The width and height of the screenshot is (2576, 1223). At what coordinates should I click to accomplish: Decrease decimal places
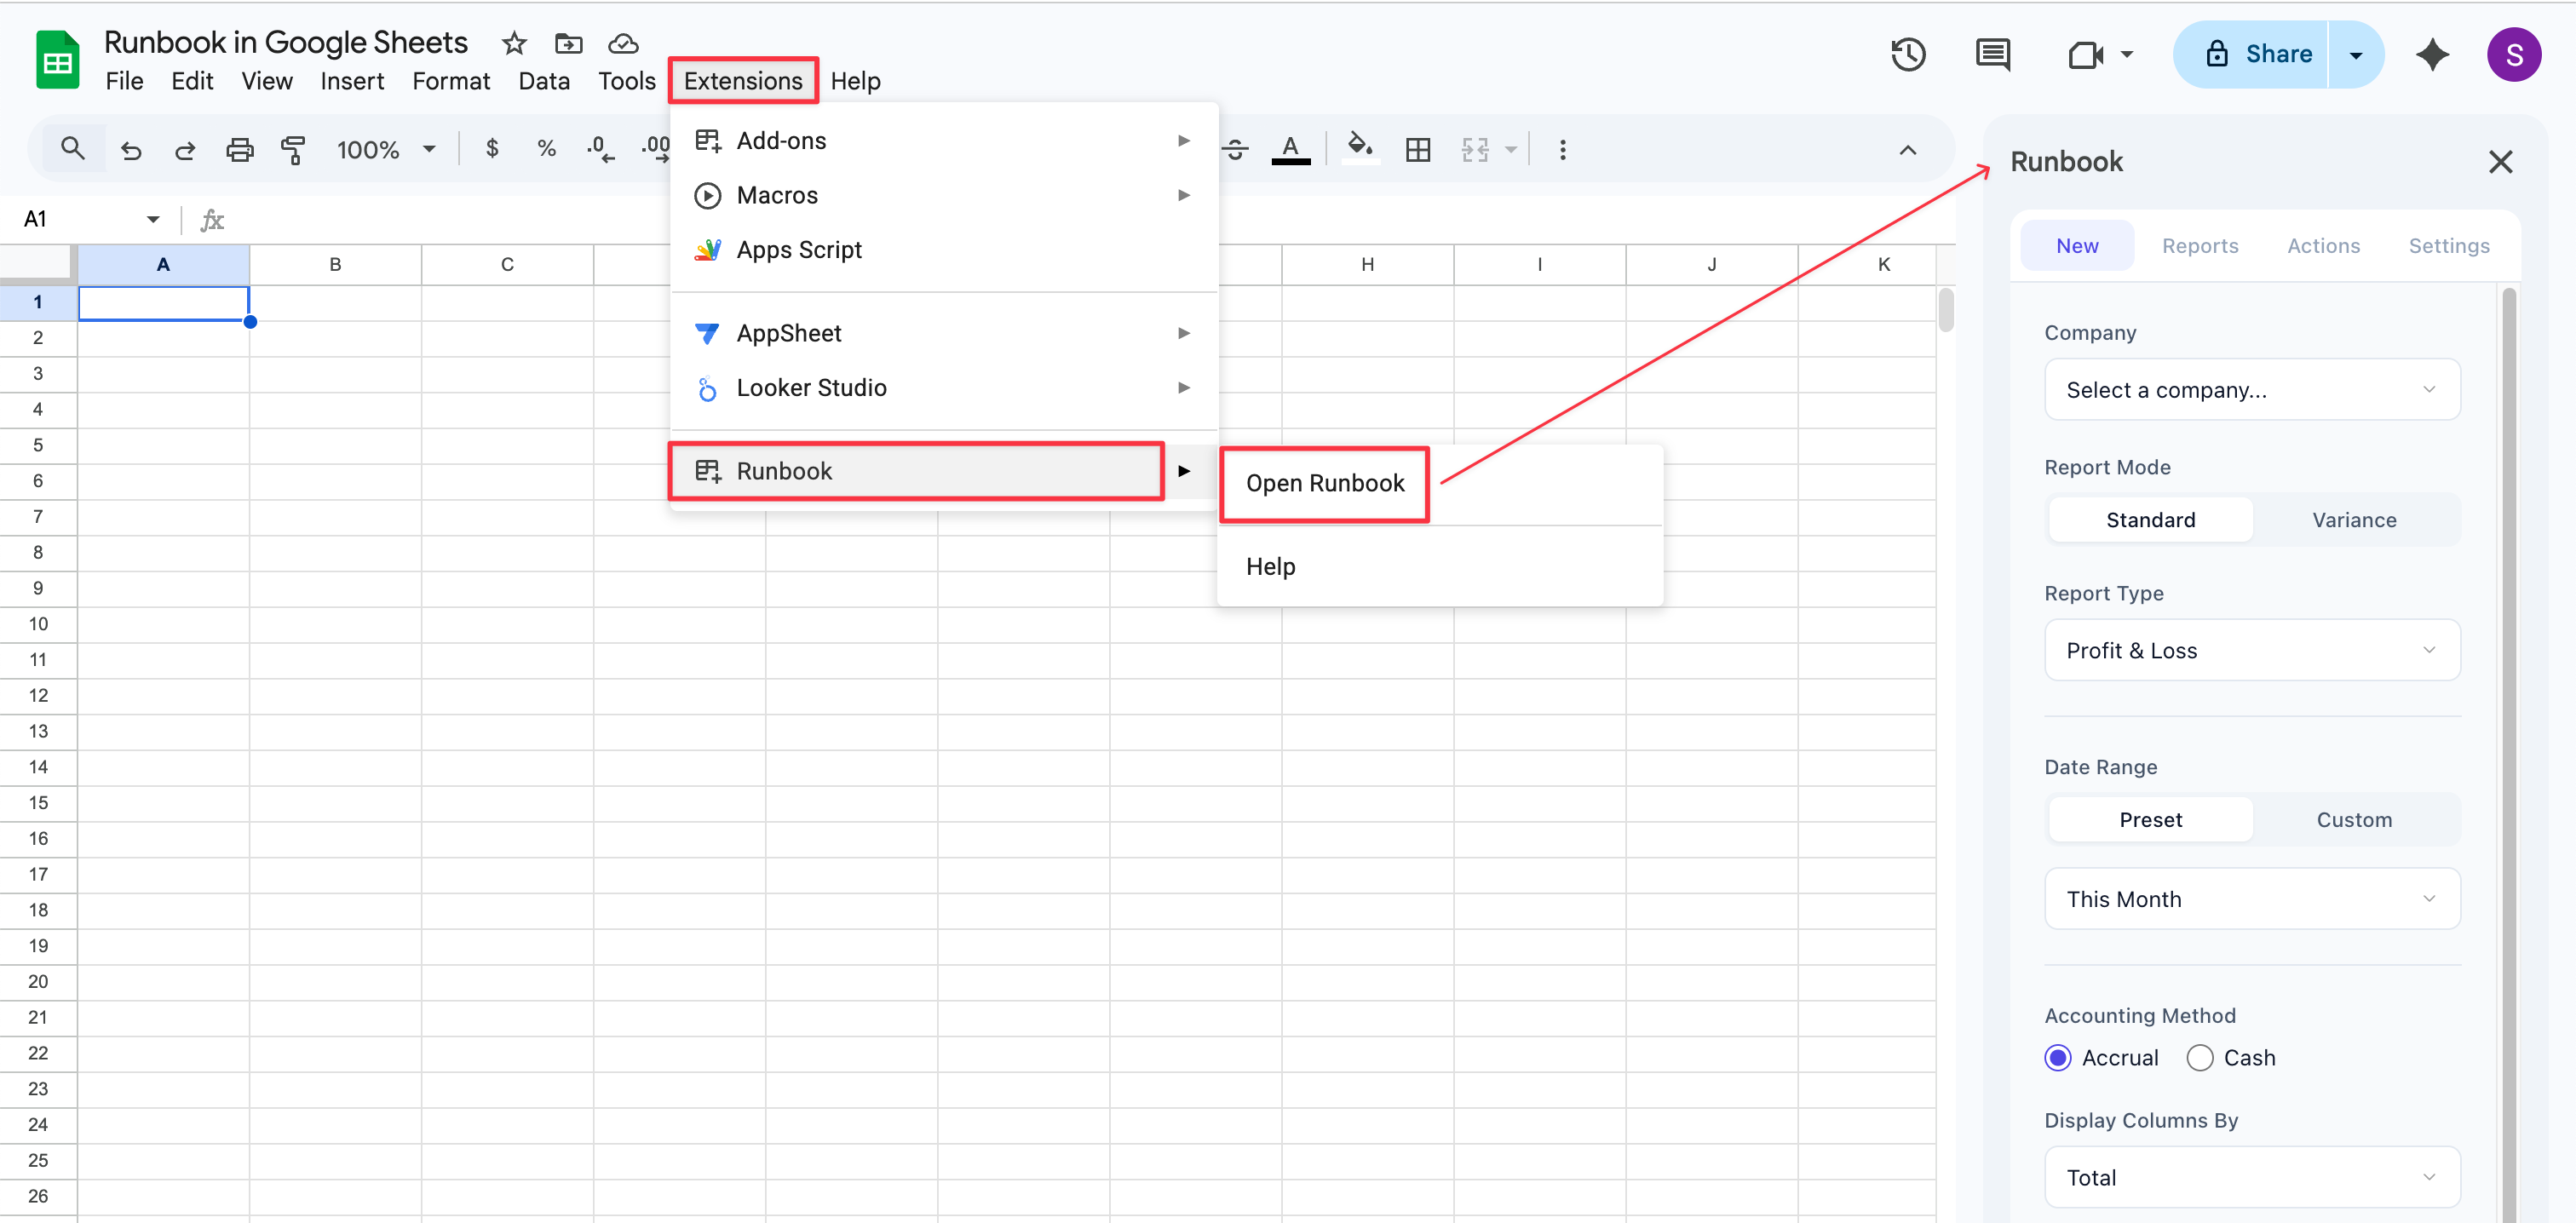[600, 149]
